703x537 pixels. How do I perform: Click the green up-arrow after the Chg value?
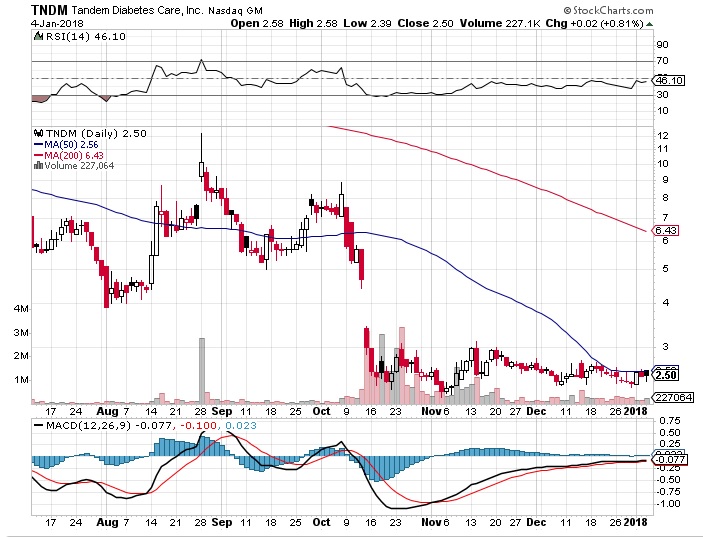(650, 24)
